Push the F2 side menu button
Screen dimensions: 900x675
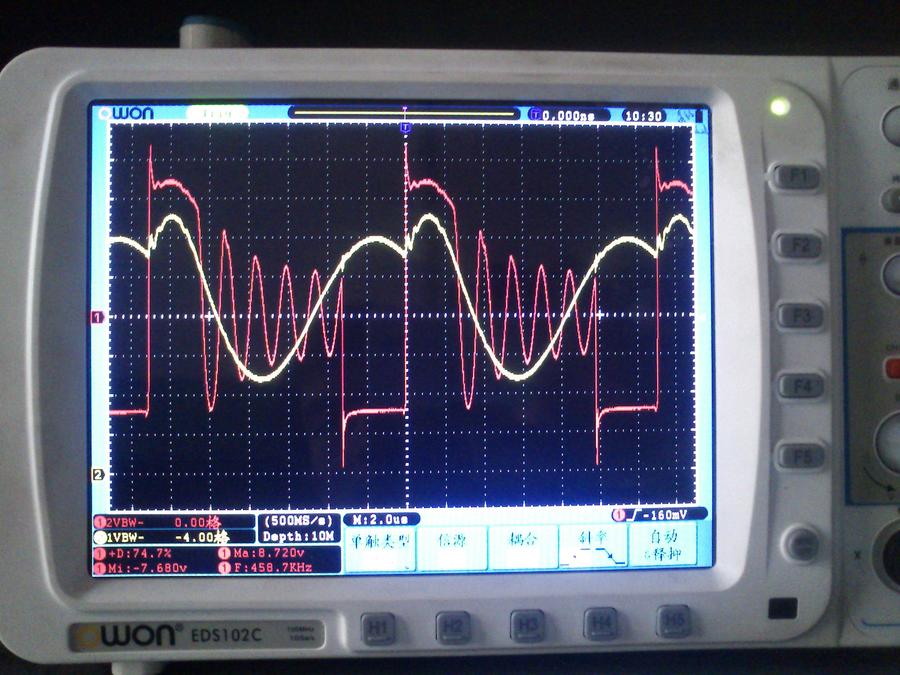(x=799, y=246)
